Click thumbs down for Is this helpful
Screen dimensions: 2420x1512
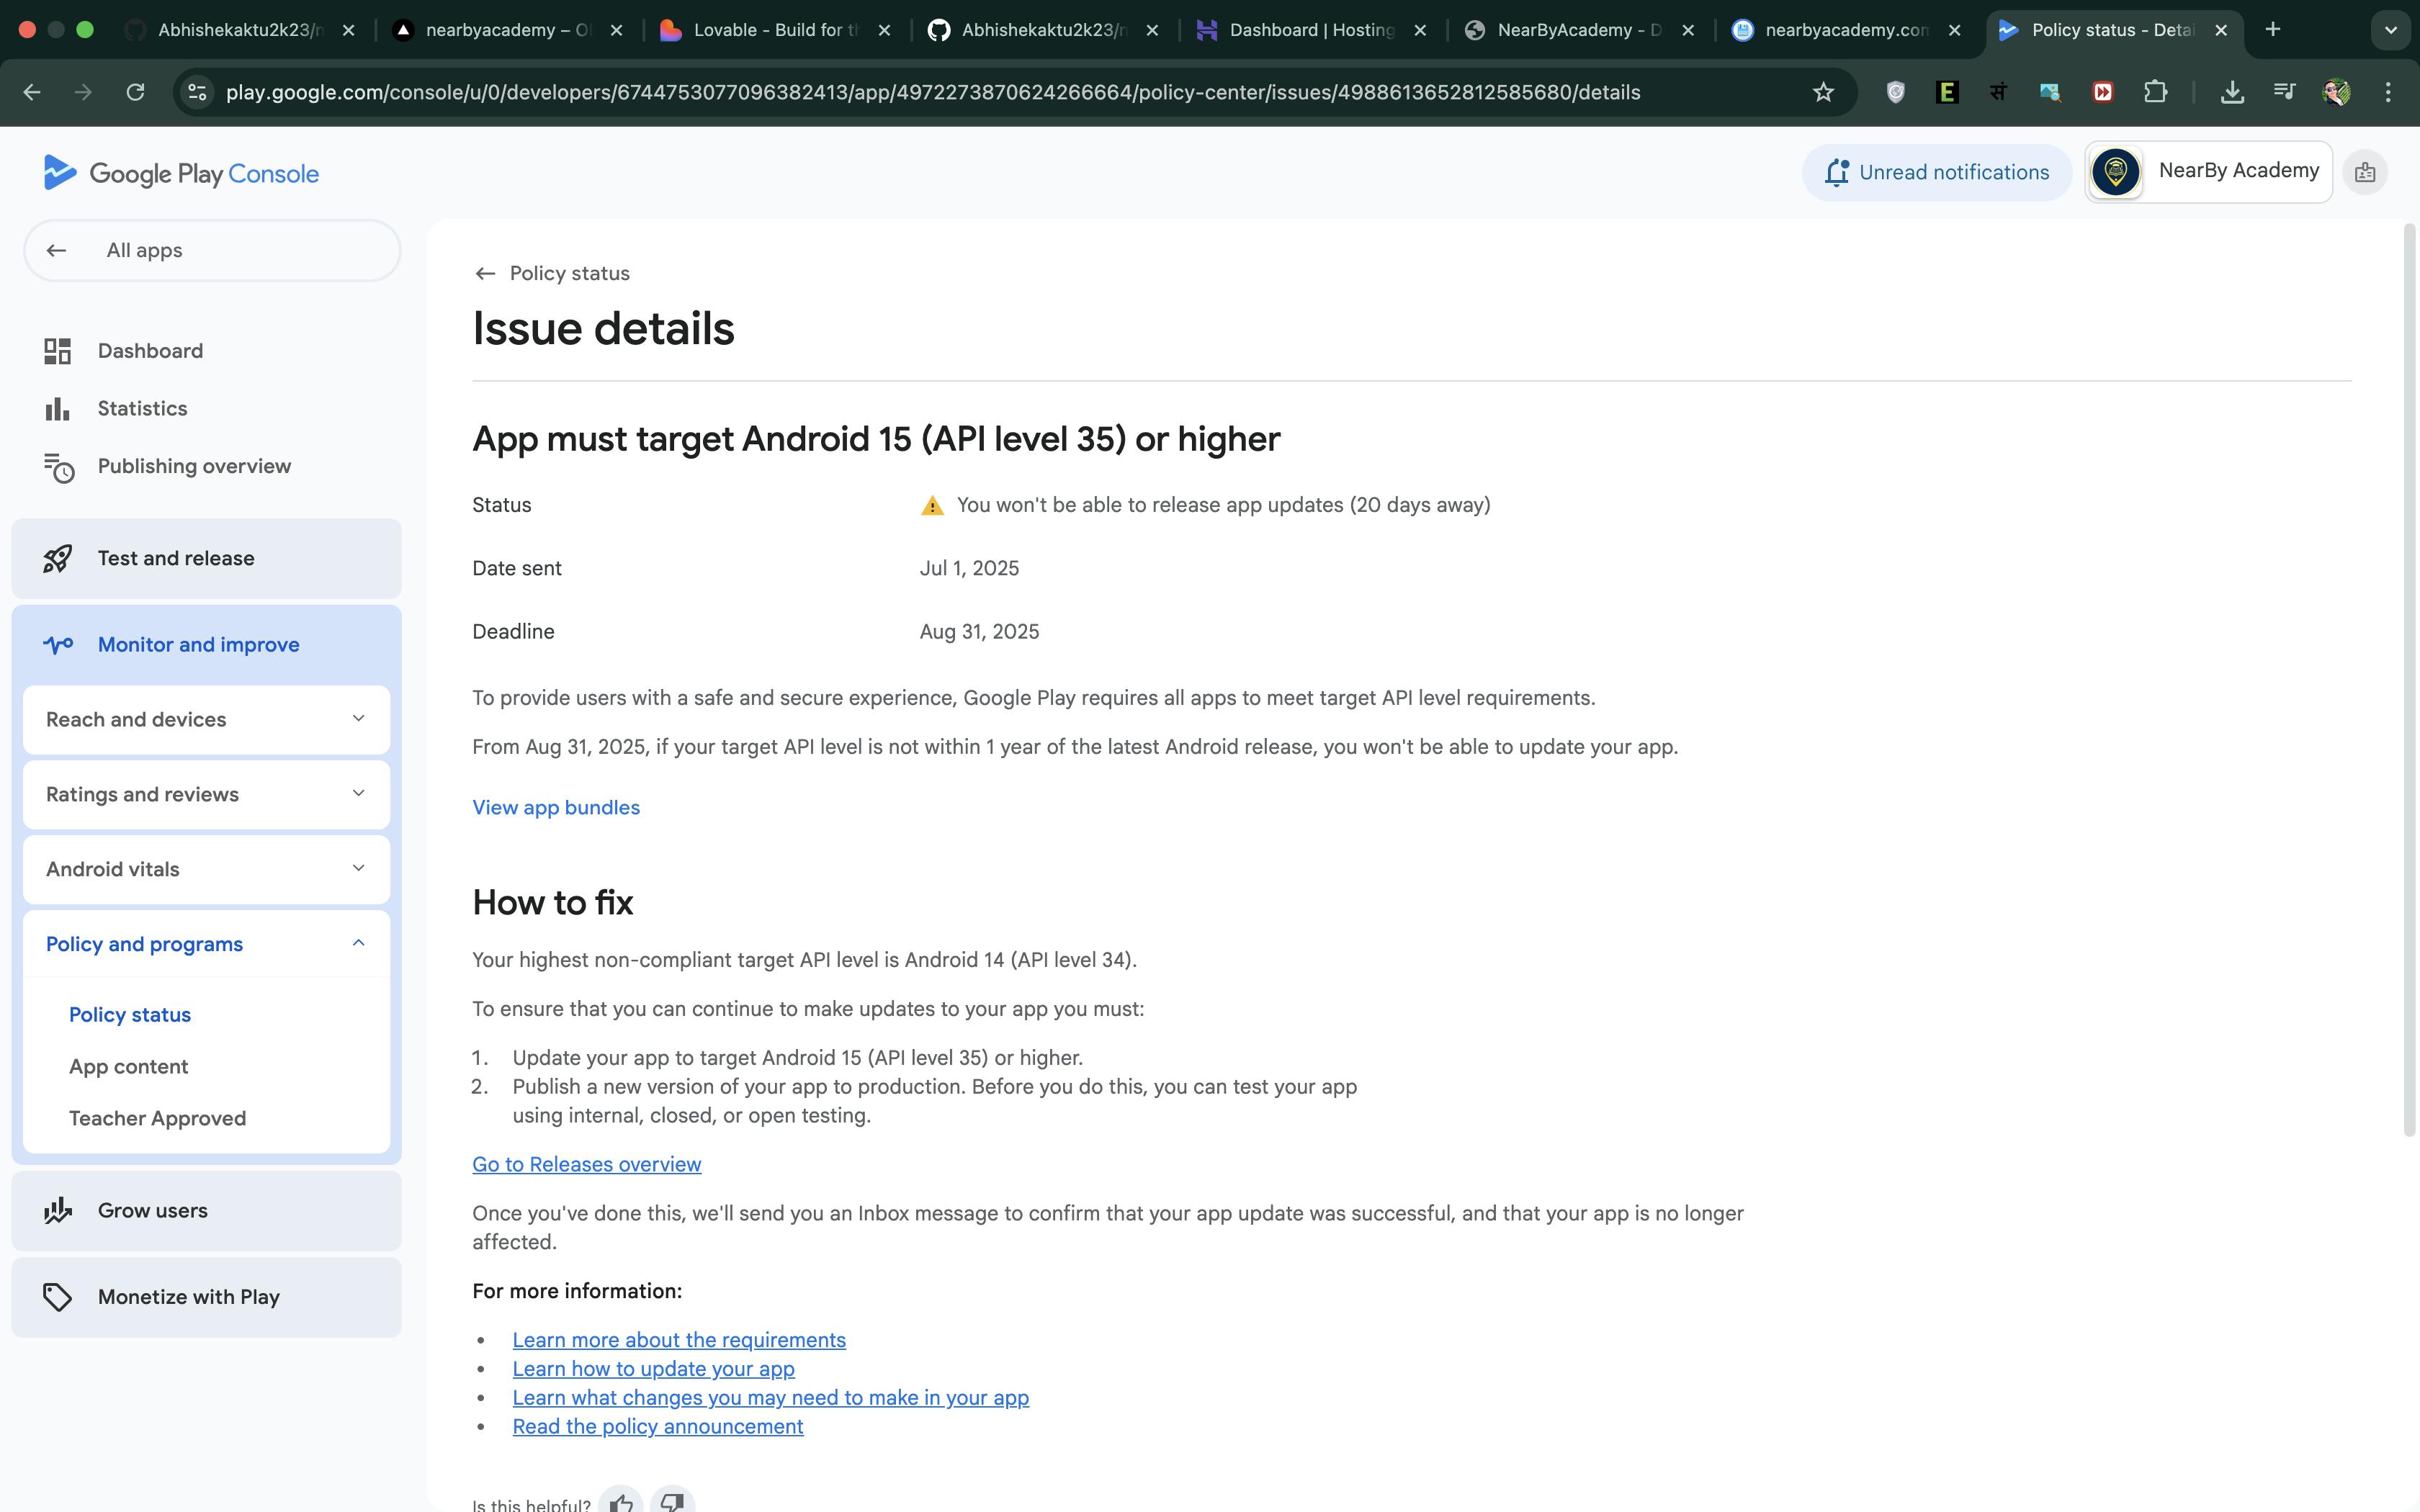pos(672,1502)
